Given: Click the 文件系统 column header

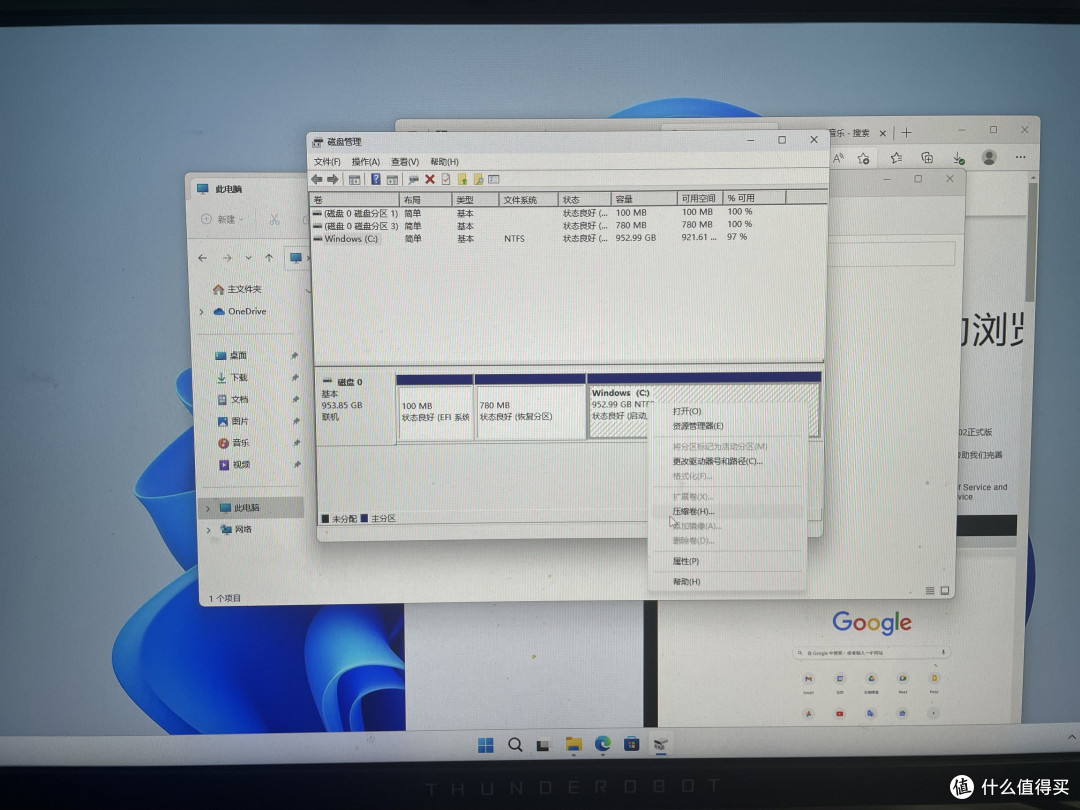Looking at the screenshot, I should [528, 200].
